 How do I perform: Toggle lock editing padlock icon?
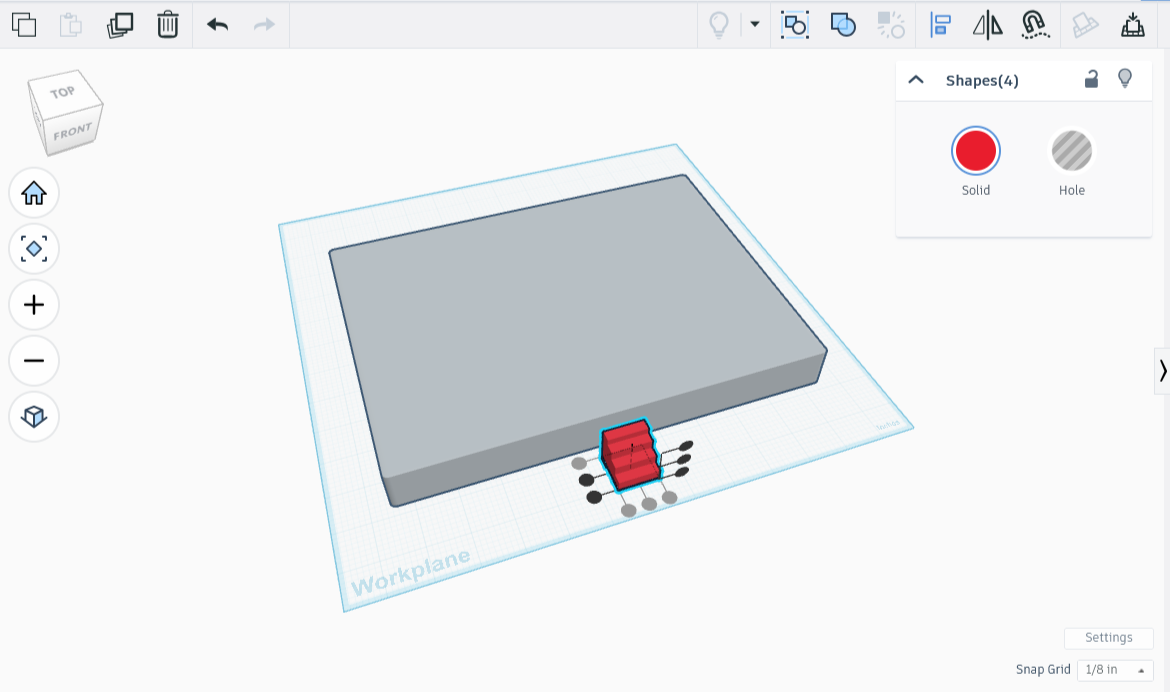point(1091,78)
